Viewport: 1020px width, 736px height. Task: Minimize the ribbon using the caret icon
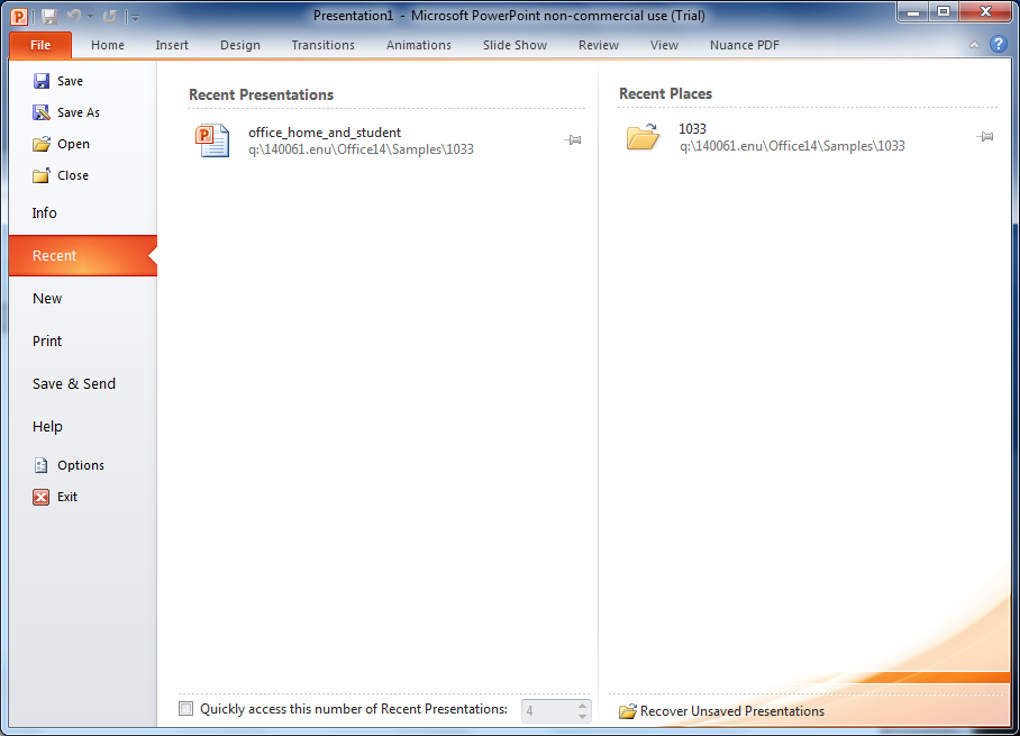[x=974, y=45]
